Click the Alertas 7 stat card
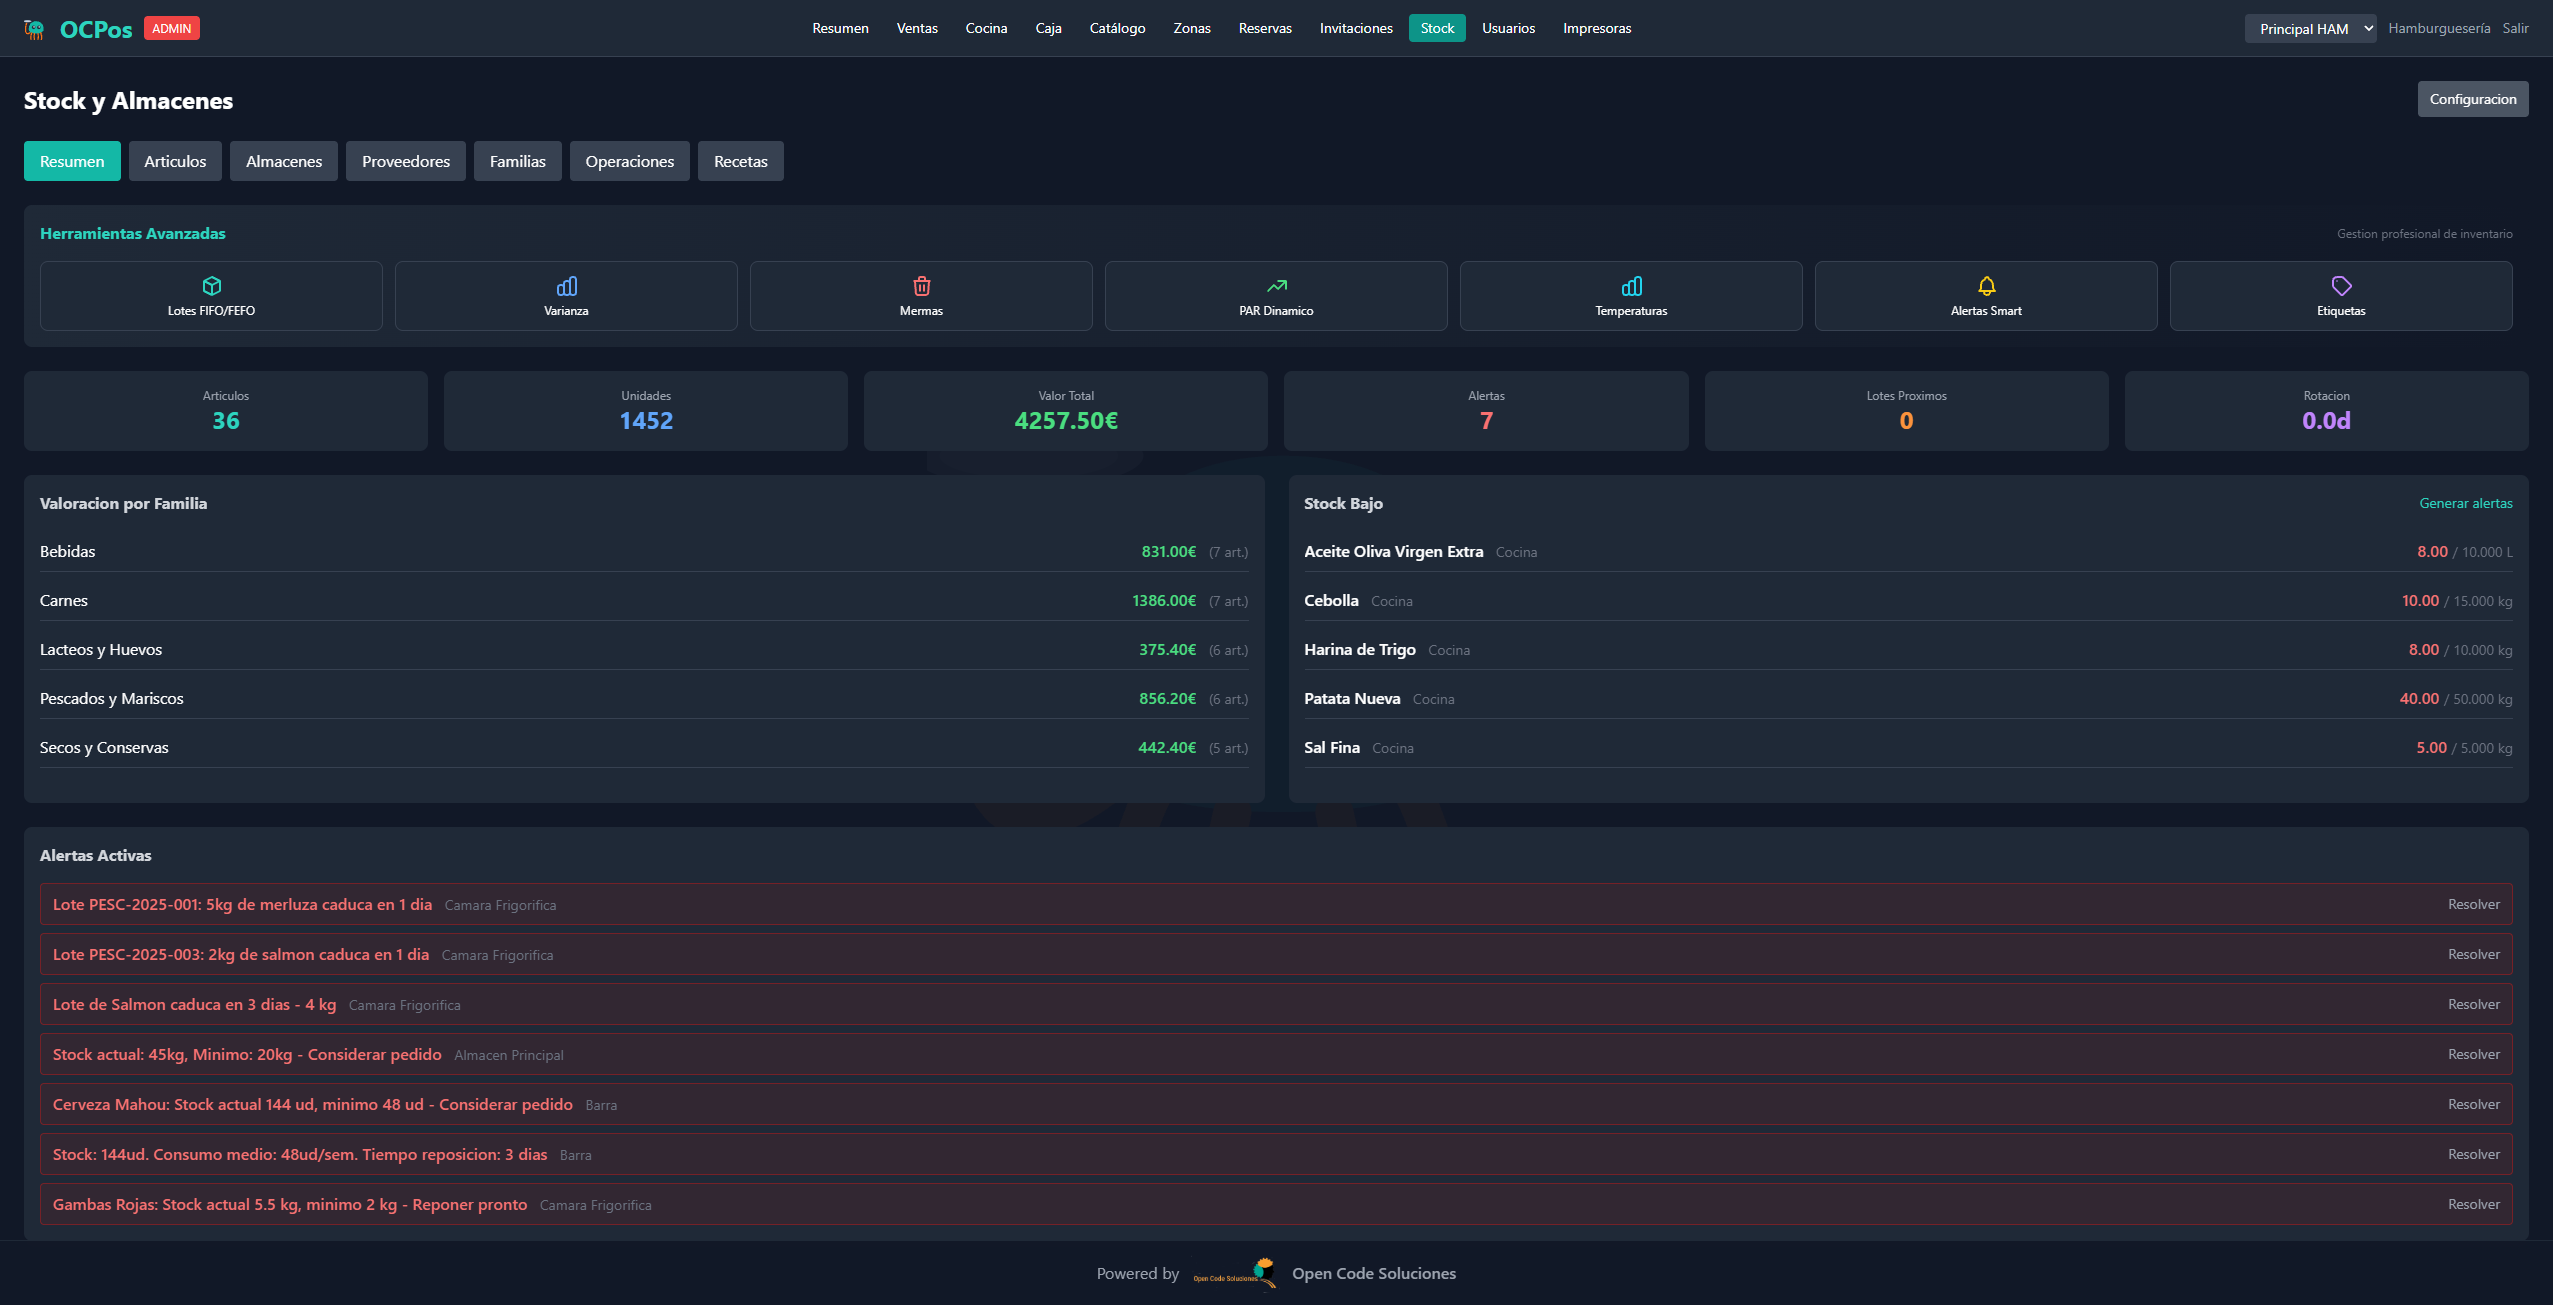This screenshot has width=2553, height=1305. (1486, 411)
